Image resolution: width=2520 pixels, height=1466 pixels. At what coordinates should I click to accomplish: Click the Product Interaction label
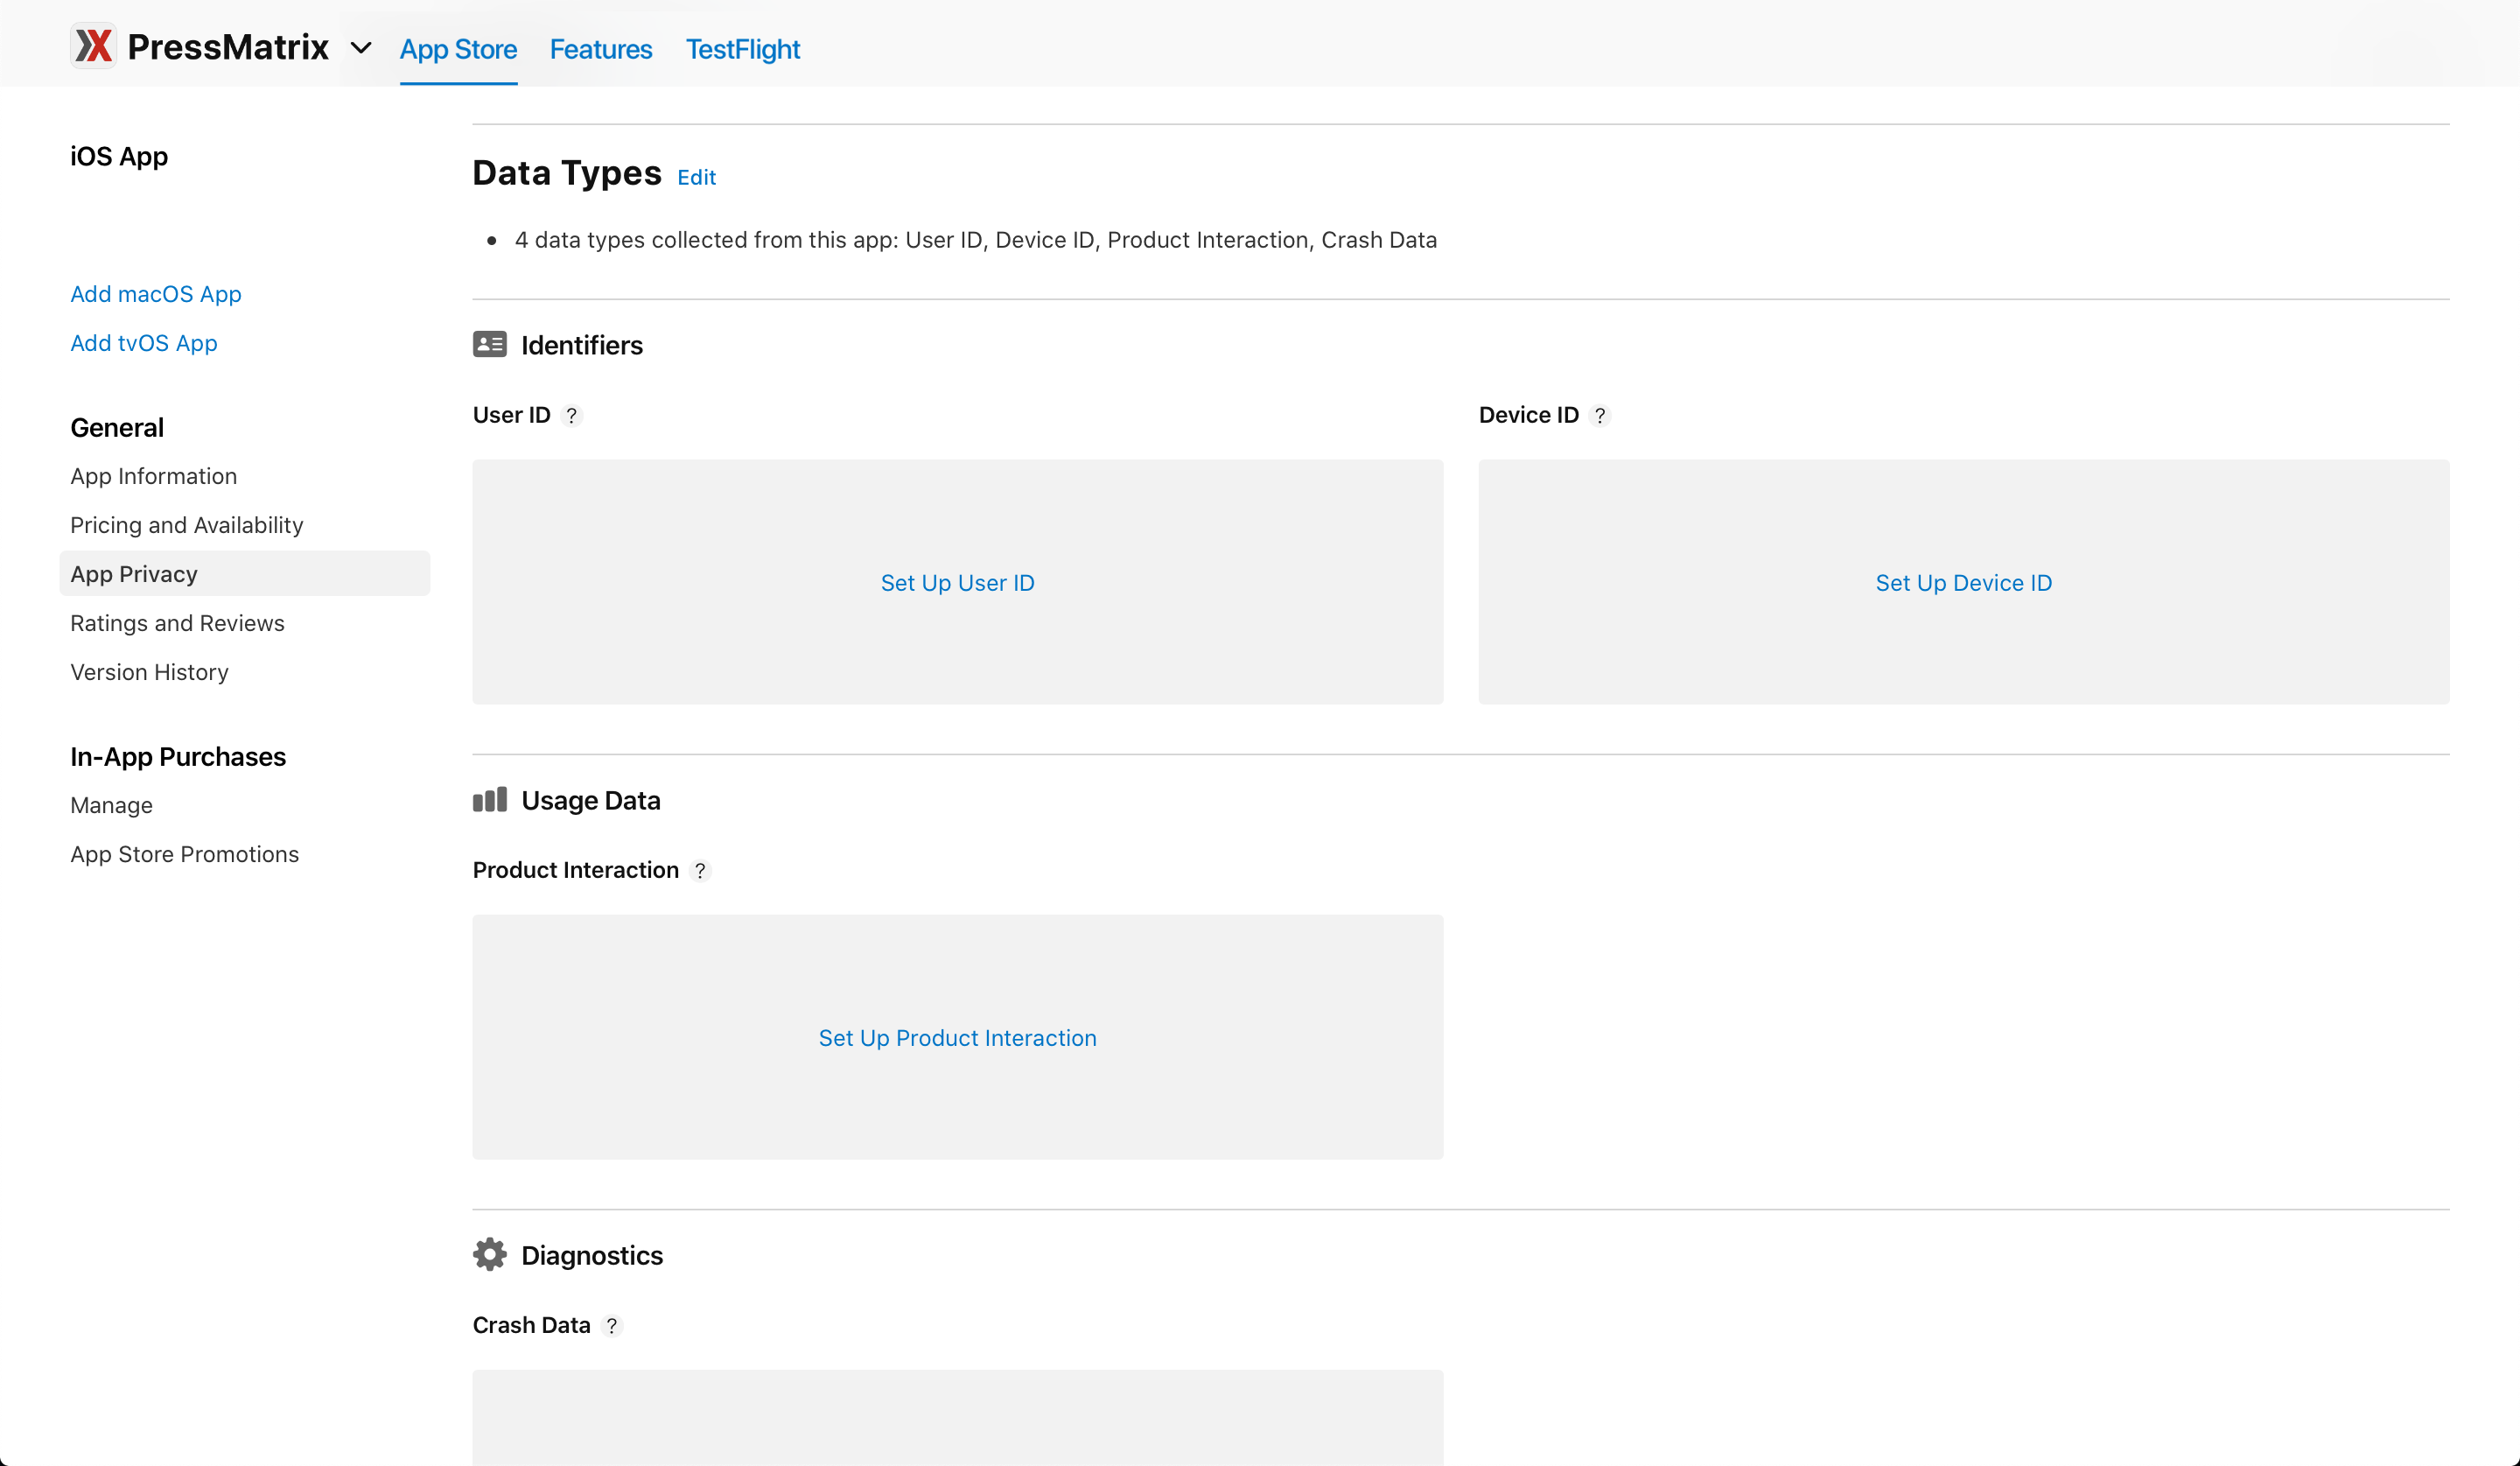[x=576, y=870]
